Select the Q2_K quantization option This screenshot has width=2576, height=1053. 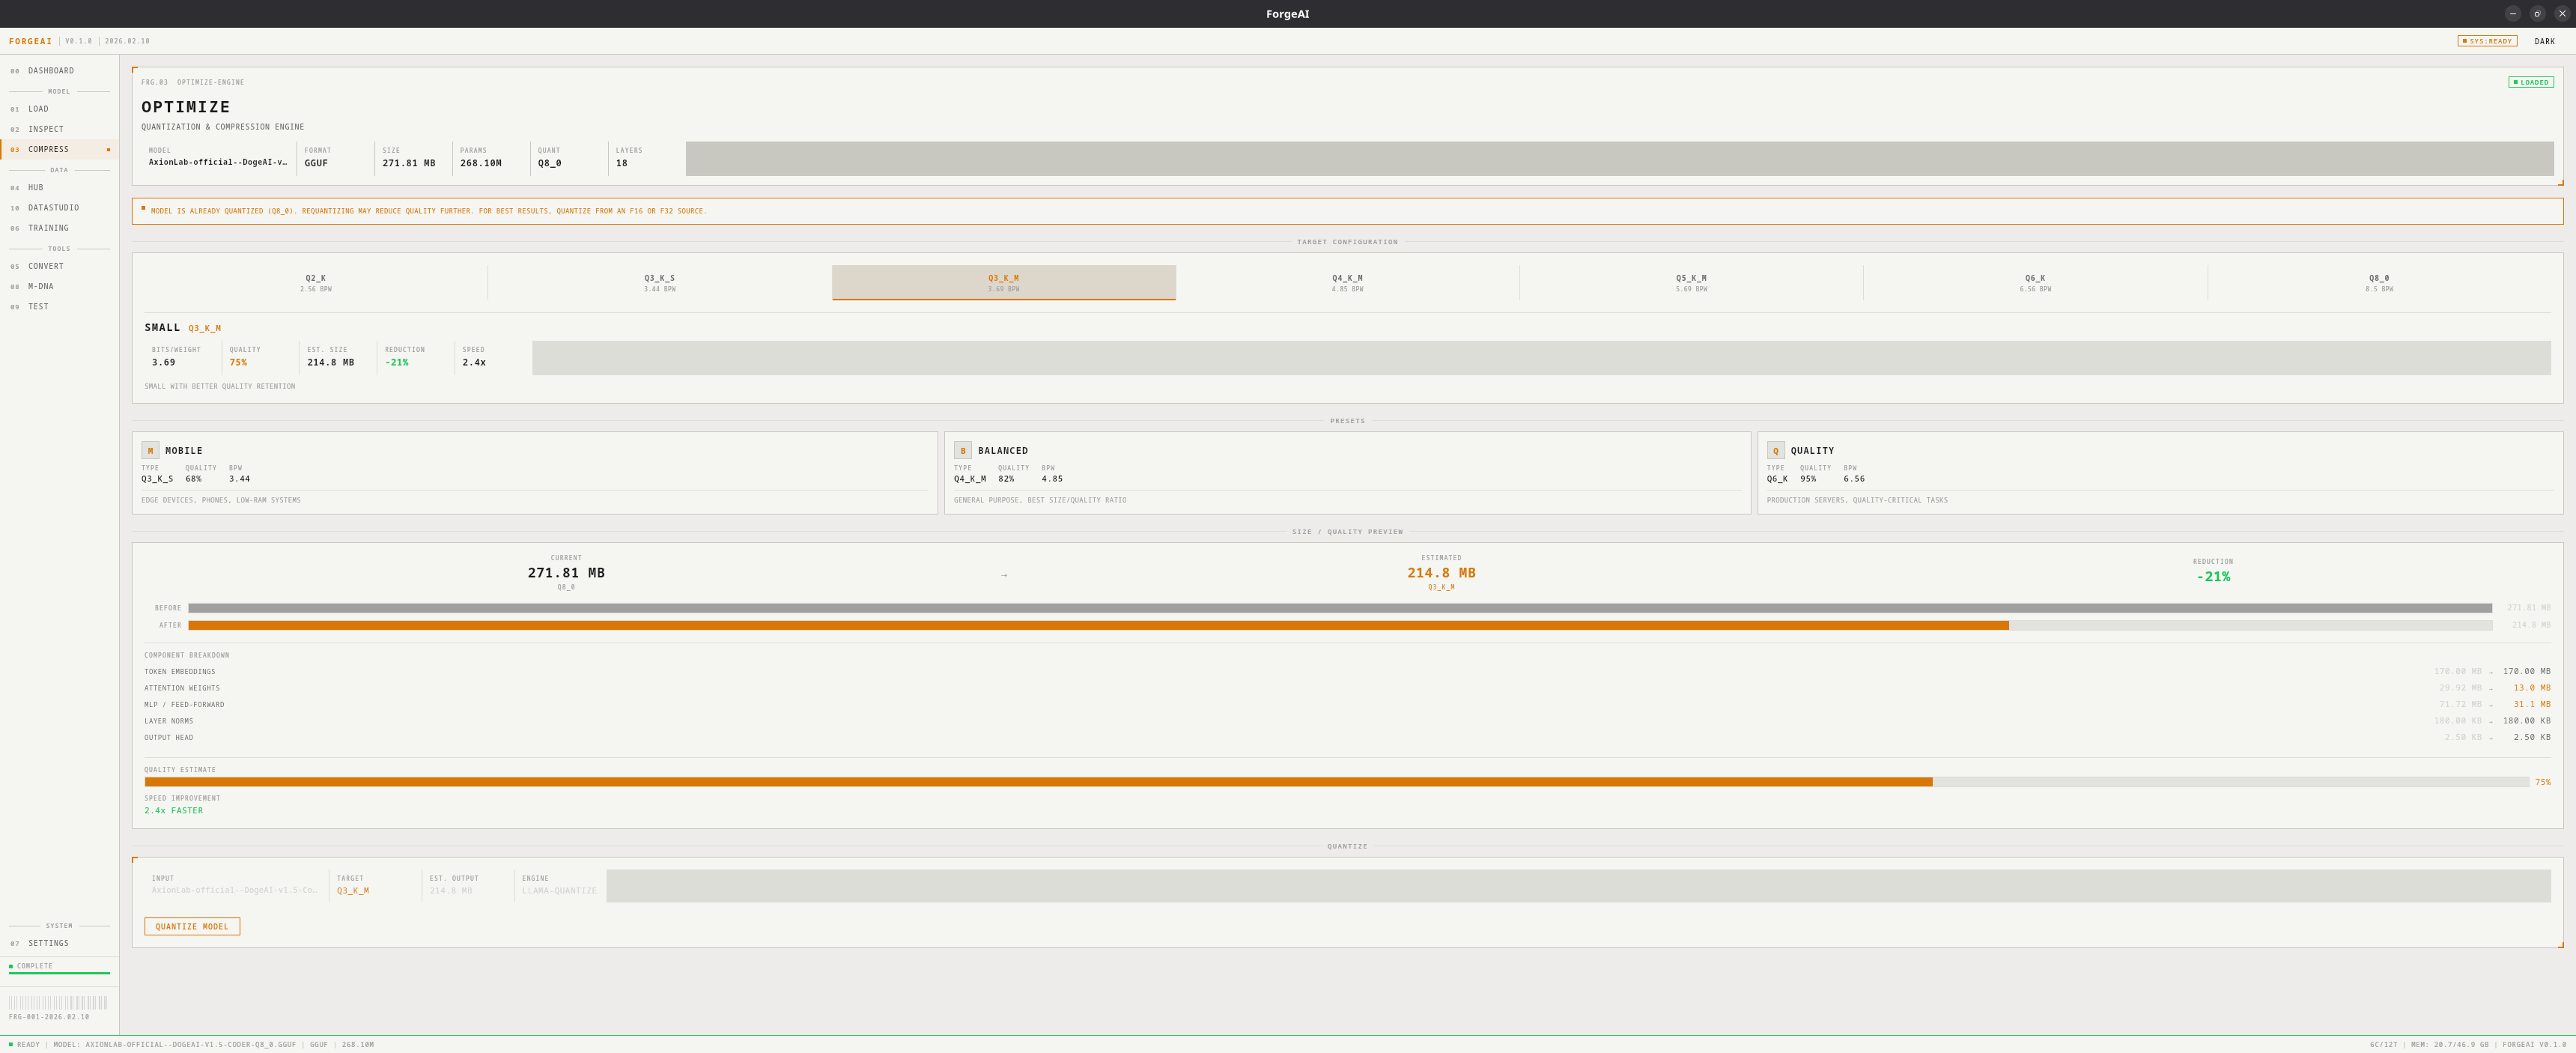315,283
